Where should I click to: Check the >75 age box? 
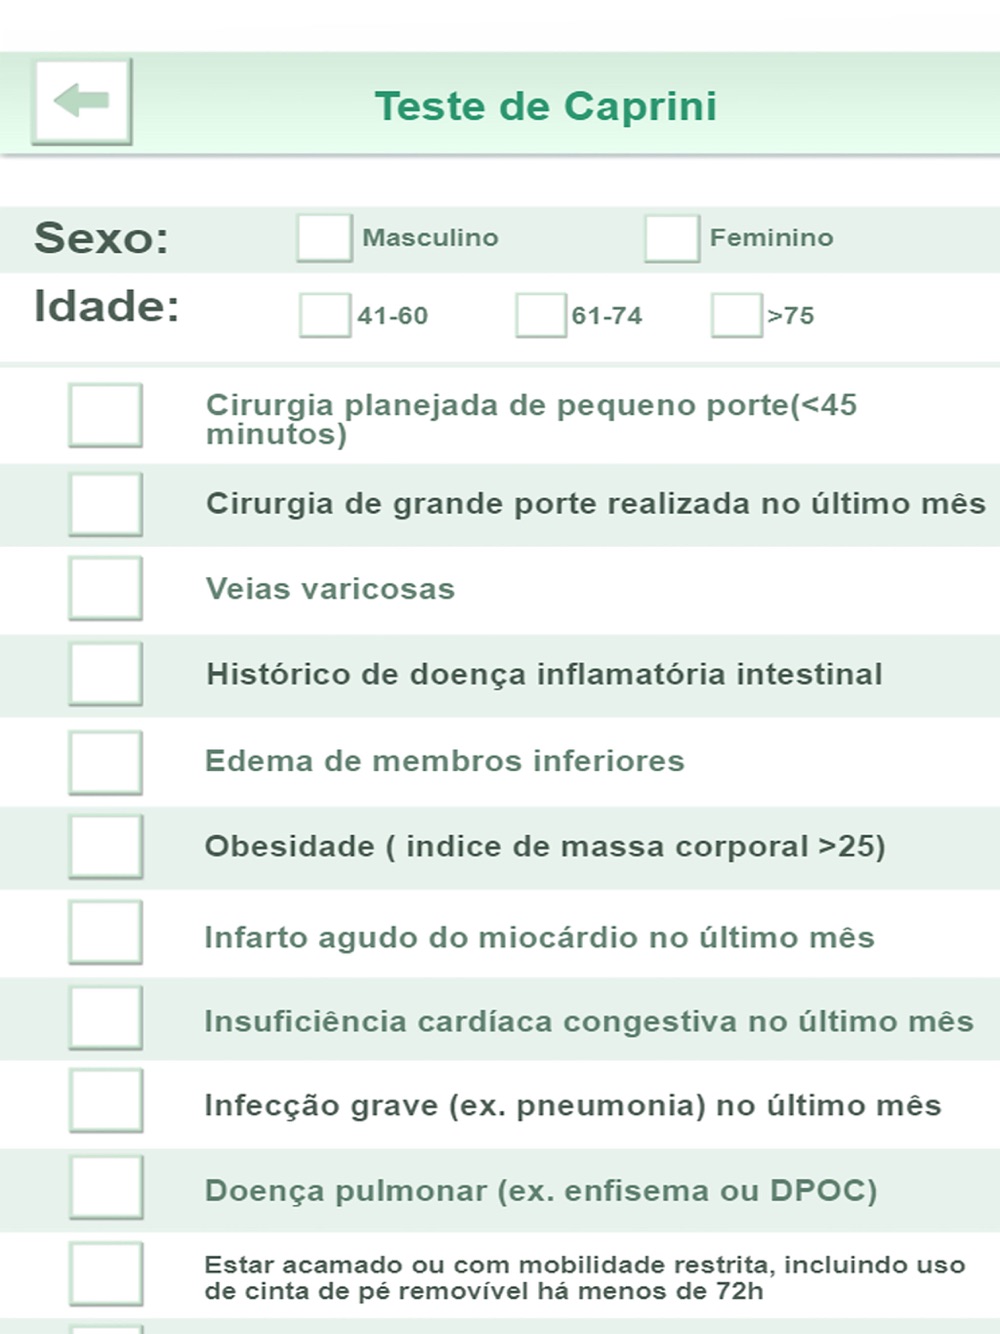click(x=737, y=315)
